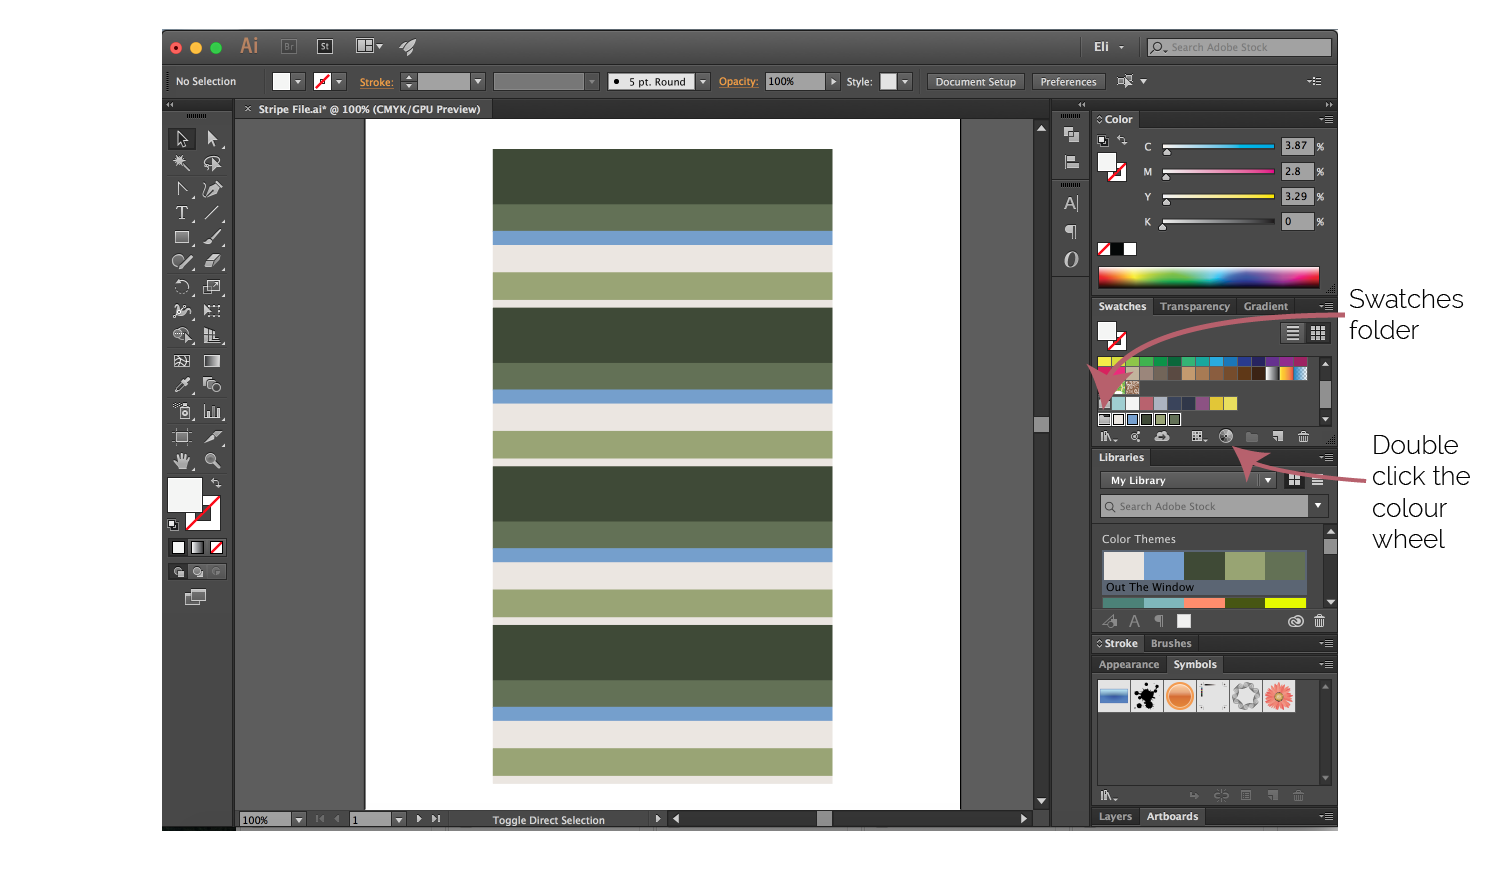Select the Rotate tool
1500x877 pixels.
coord(182,287)
